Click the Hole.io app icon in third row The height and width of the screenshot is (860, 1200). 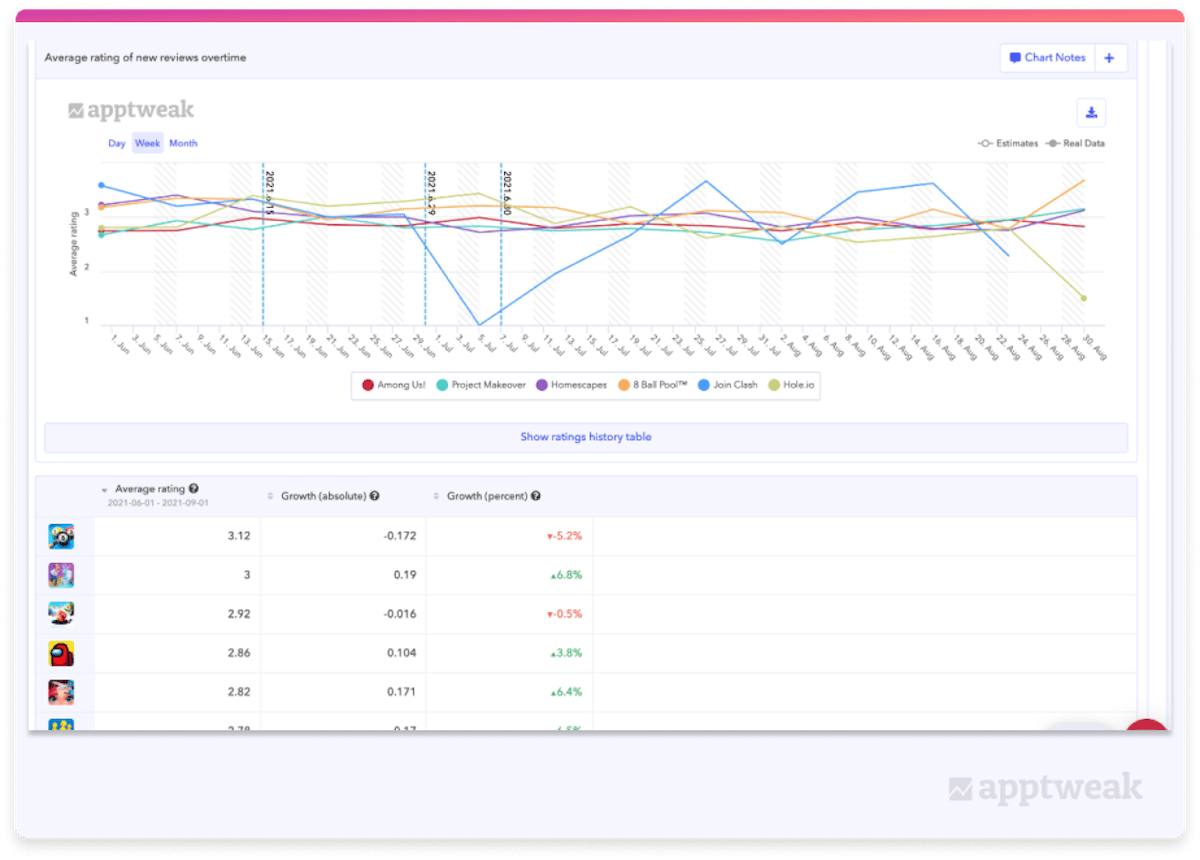click(x=61, y=614)
